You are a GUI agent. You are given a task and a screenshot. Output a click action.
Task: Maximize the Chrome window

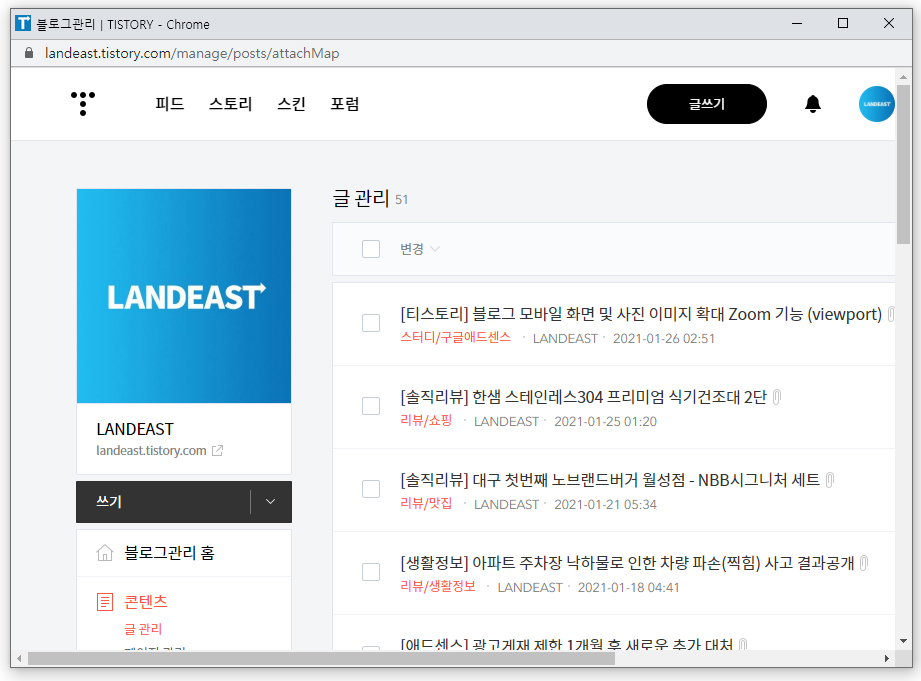click(843, 24)
